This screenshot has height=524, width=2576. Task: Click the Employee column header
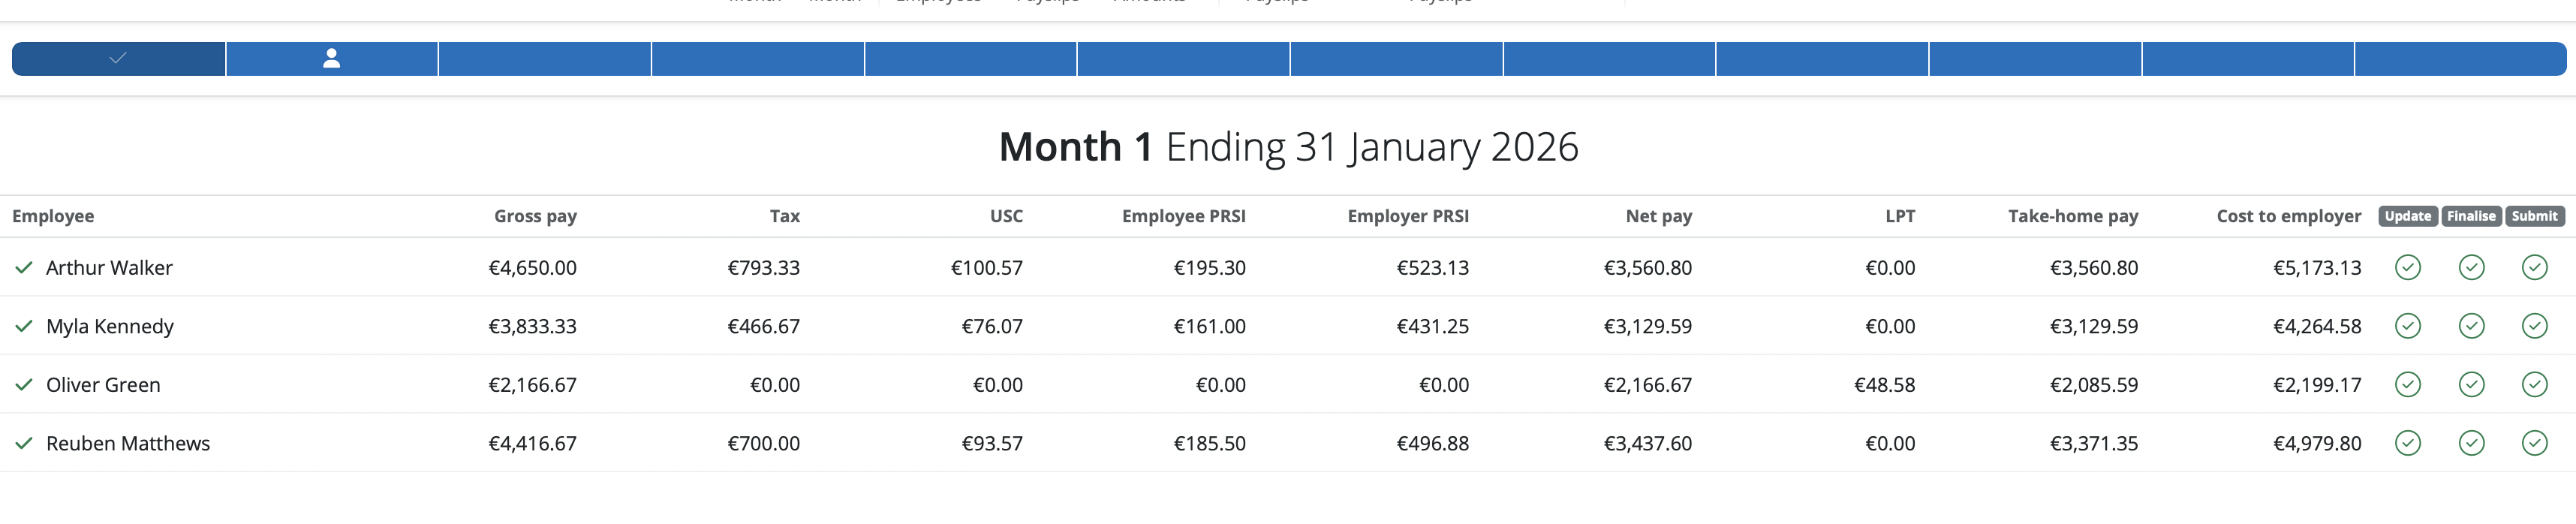53,216
